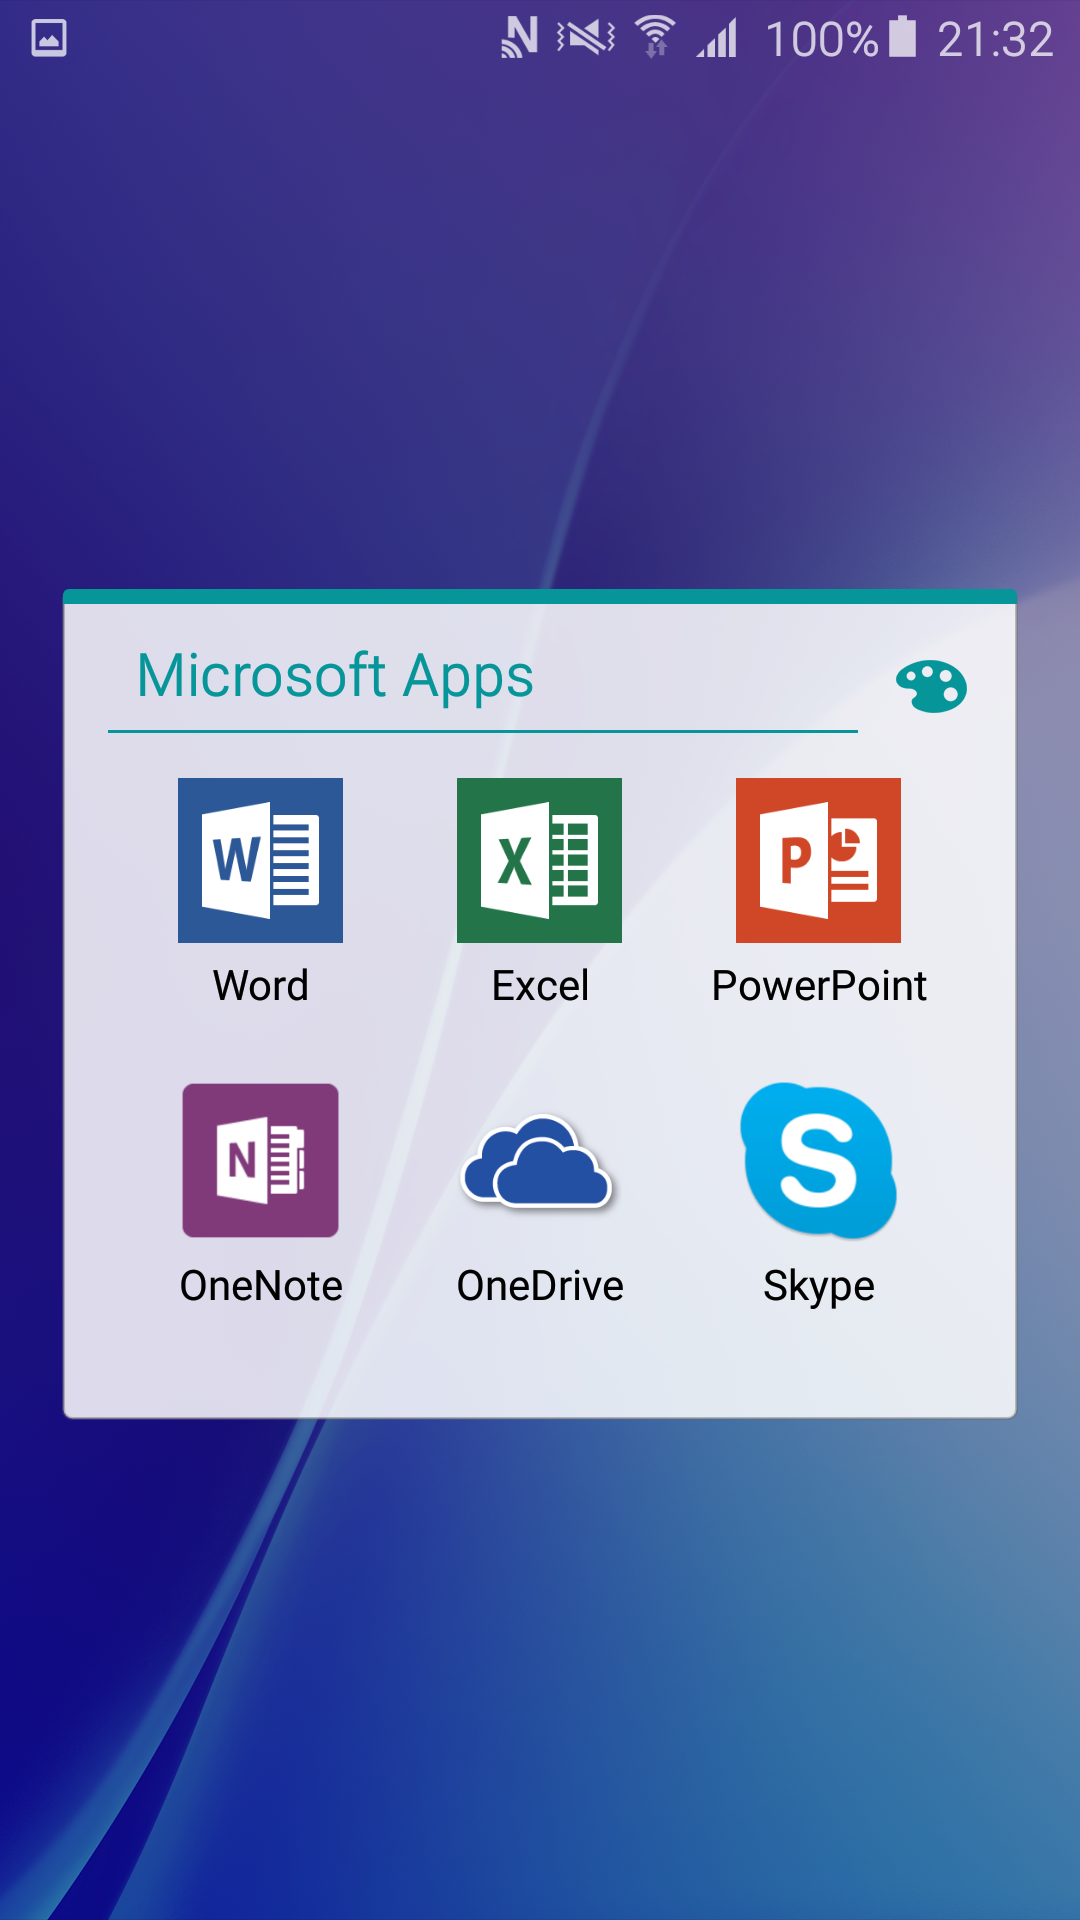Image resolution: width=1080 pixels, height=1920 pixels.
Task: Tap the battery icon in status bar
Action: [902, 38]
